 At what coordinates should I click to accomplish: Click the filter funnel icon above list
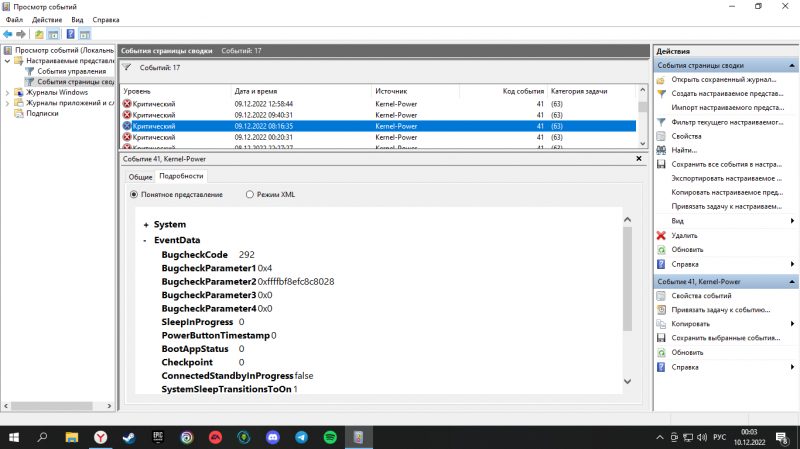127,67
